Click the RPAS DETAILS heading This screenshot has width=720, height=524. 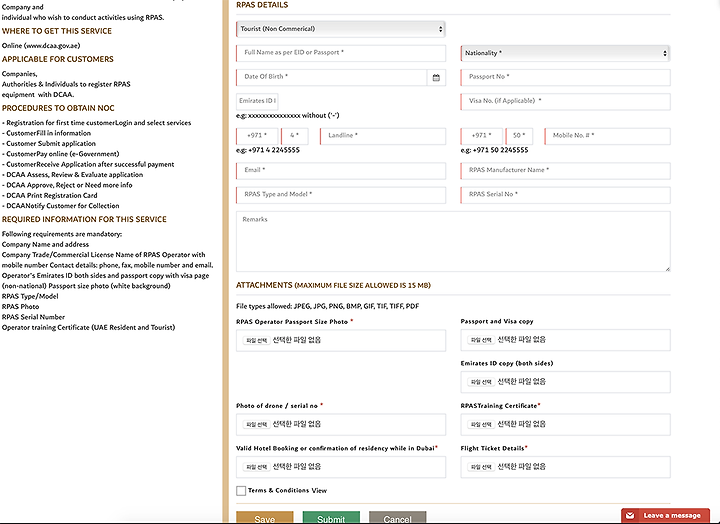tap(262, 5)
